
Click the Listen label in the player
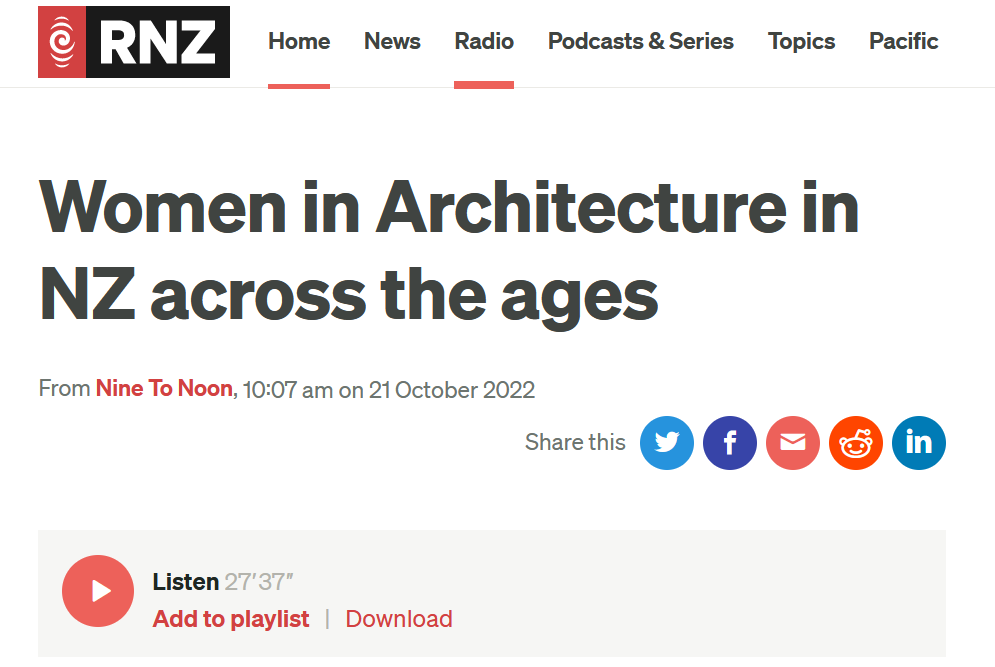click(x=185, y=582)
